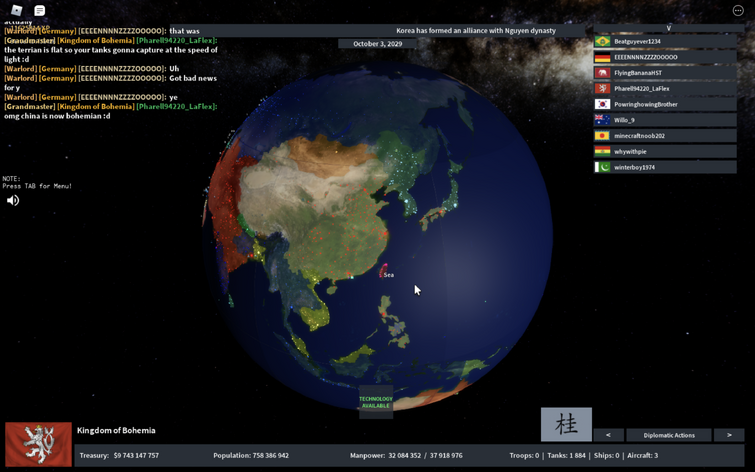This screenshot has width=755, height=472.
Task: Click the Diplomatic Actions button
Action: (669, 435)
